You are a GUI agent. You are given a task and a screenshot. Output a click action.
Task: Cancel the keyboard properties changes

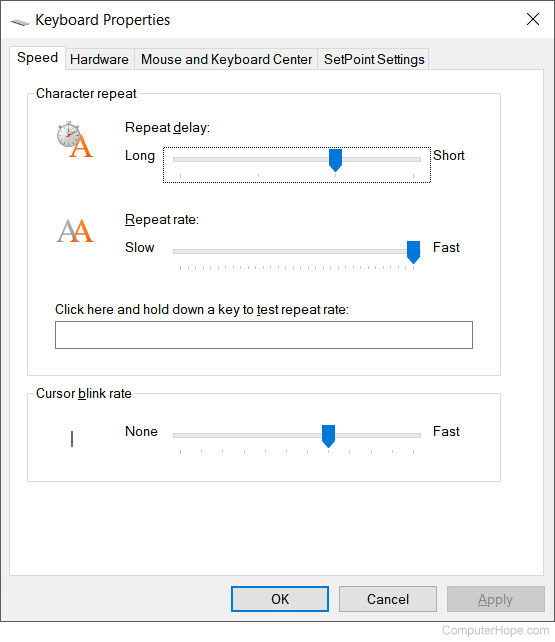point(388,599)
